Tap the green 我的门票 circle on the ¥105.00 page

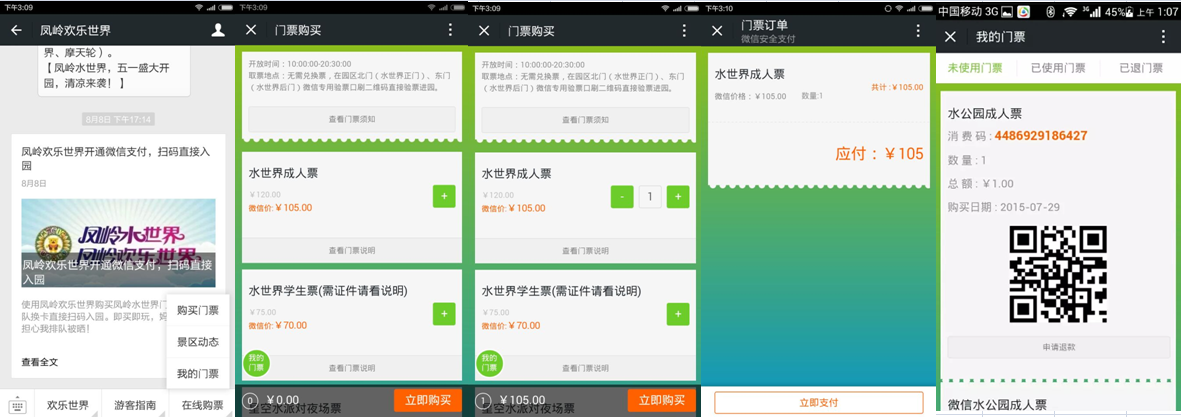(489, 363)
